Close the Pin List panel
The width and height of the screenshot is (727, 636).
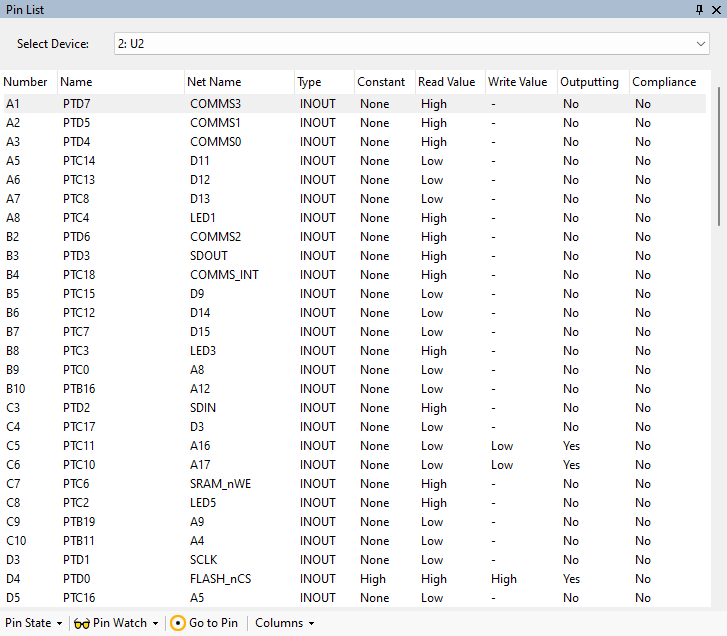pyautogui.click(x=715, y=9)
